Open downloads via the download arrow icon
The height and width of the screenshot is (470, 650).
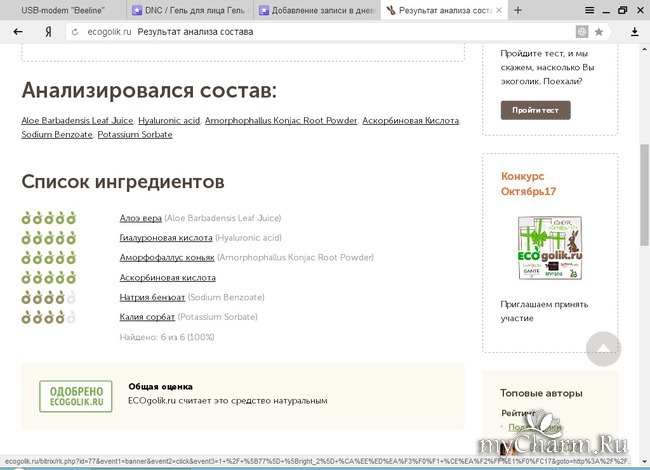(635, 32)
